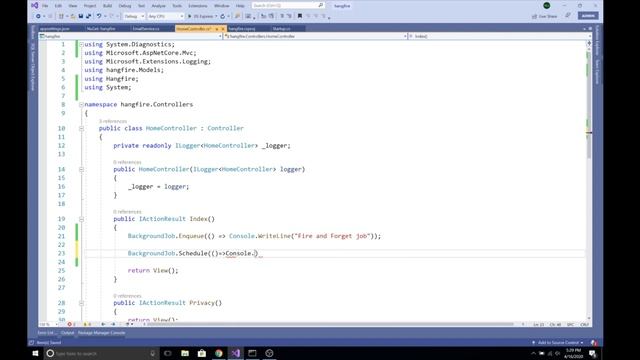Open the Tools menu
This screenshot has width=640, height=360.
tap(177, 6)
